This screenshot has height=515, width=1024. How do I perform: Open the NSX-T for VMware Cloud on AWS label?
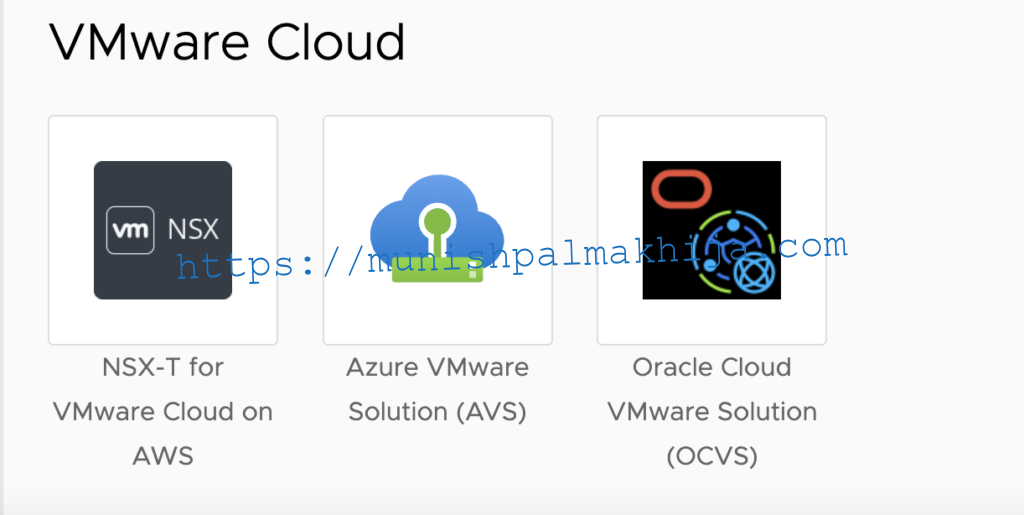(163, 412)
